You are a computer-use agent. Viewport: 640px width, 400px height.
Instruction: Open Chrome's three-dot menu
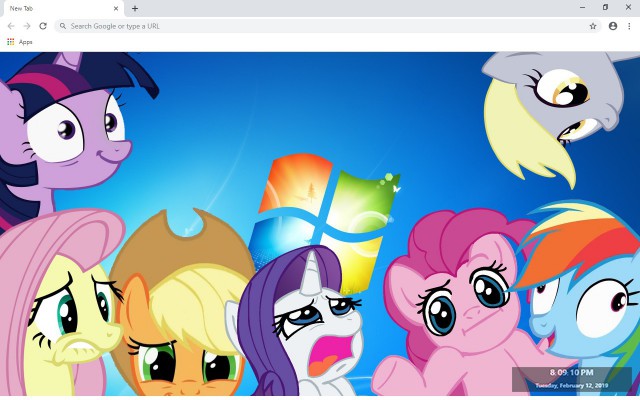tap(629, 26)
